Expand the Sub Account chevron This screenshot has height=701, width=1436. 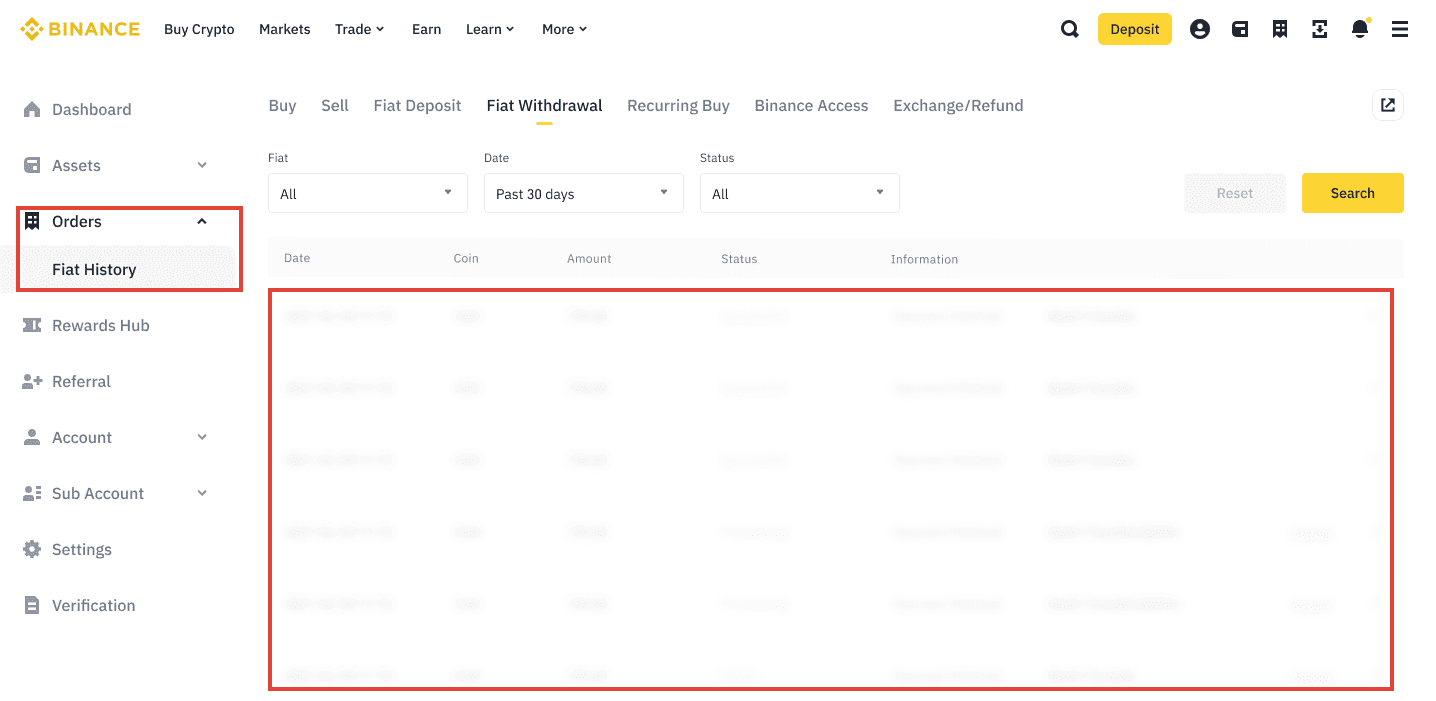[x=202, y=493]
